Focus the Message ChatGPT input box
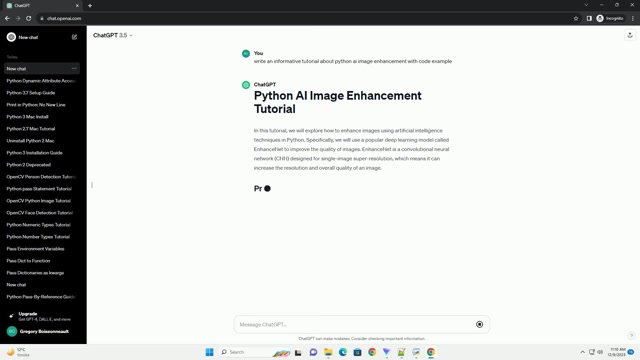This screenshot has width=640, height=360. (355, 324)
